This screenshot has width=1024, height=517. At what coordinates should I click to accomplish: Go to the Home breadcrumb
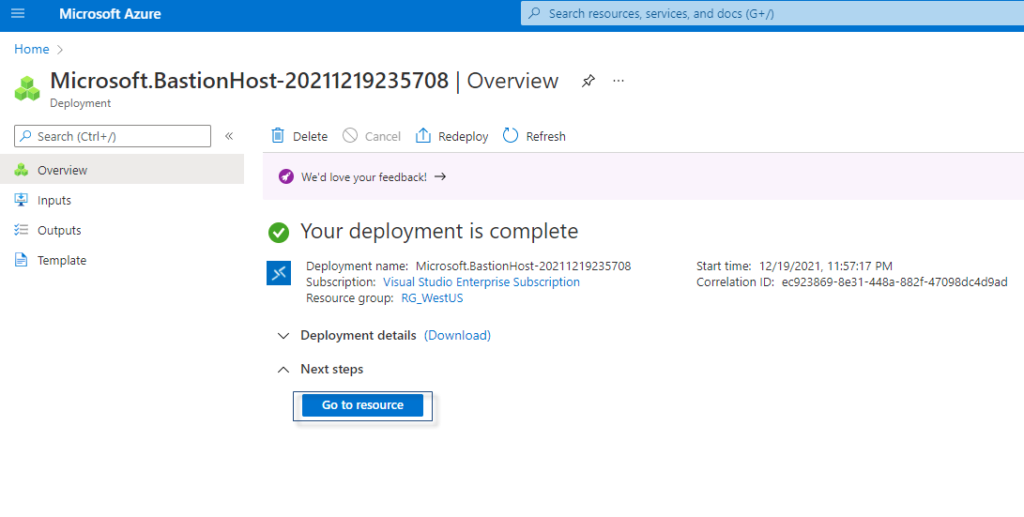tap(31, 49)
